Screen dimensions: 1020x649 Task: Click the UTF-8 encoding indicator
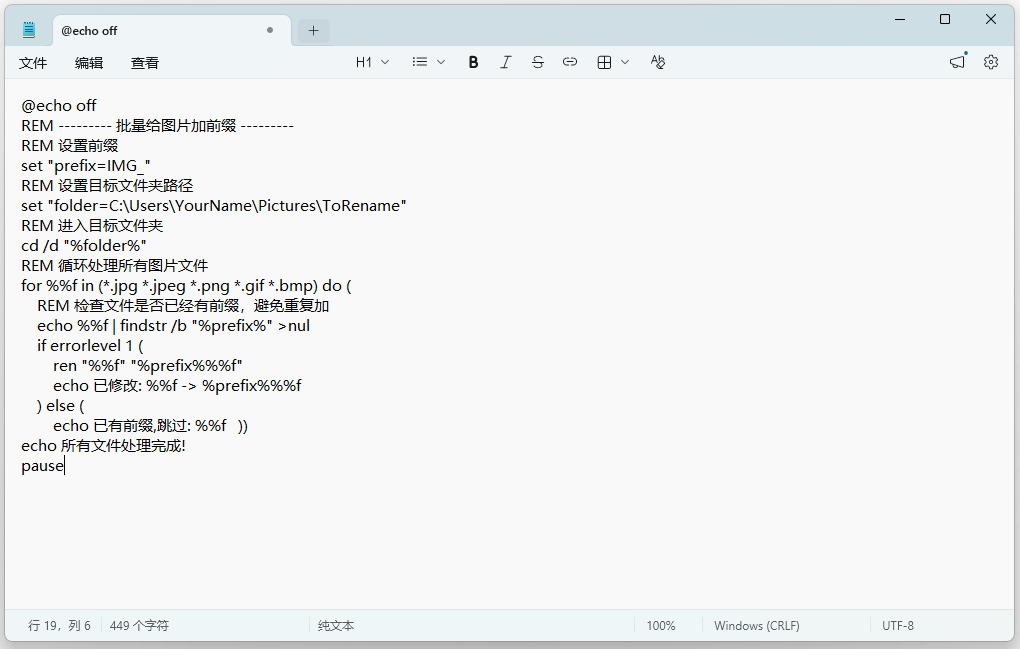pyautogui.click(x=898, y=626)
